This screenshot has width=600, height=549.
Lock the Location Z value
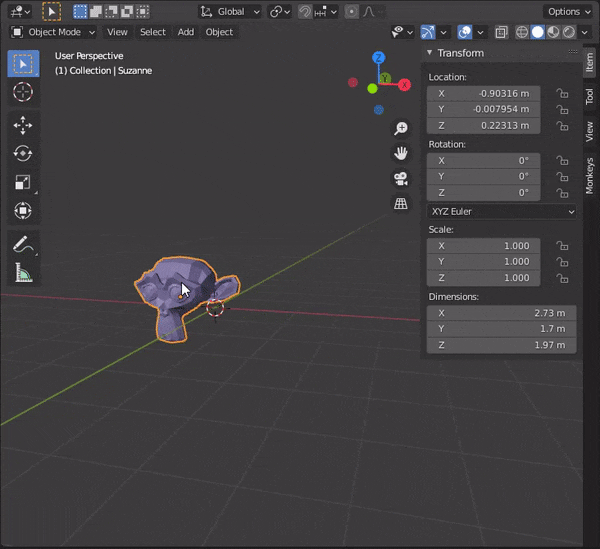point(562,126)
